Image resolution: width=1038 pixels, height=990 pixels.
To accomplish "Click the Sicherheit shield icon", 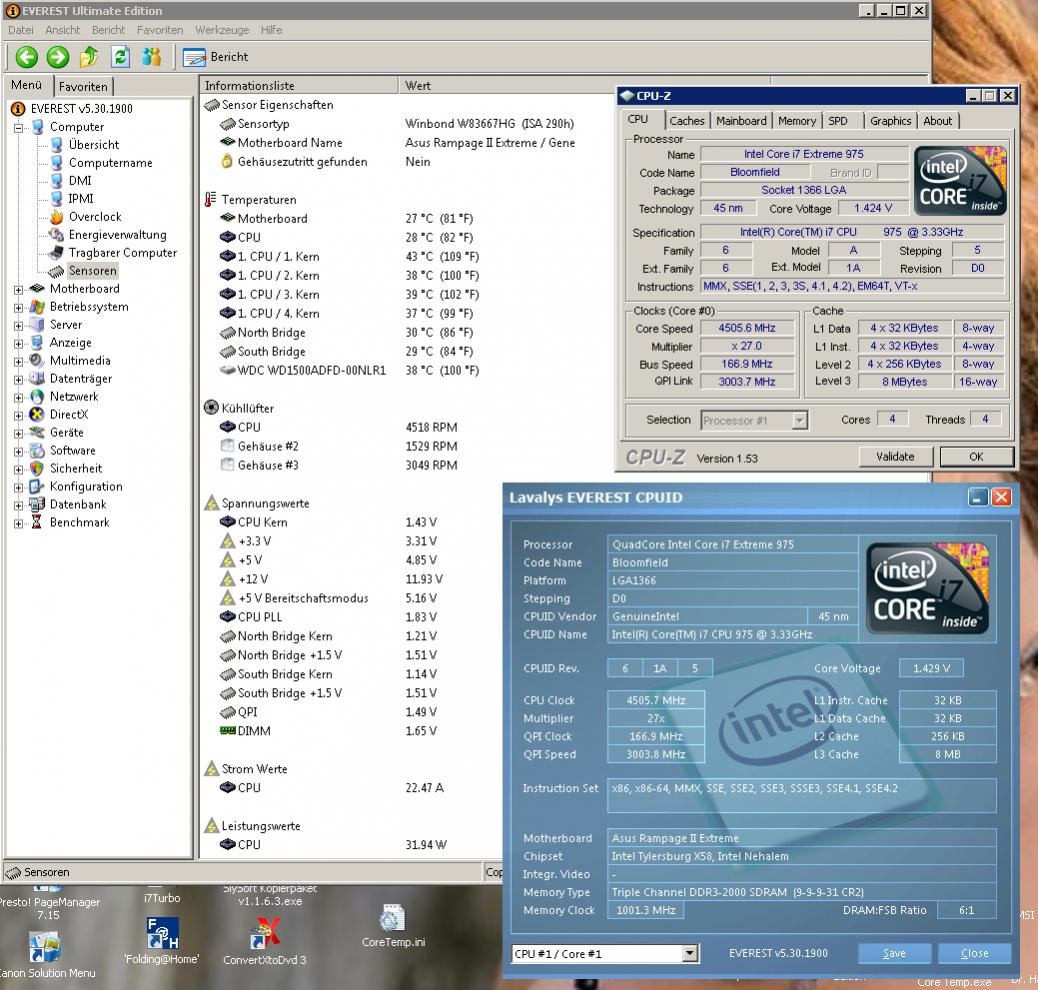I will point(37,468).
